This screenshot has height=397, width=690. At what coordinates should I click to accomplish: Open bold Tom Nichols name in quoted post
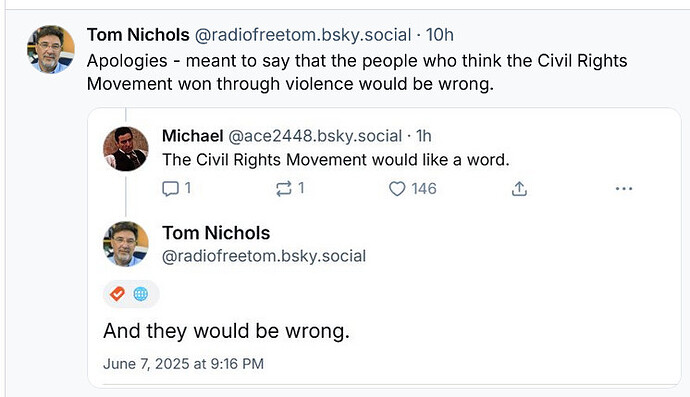[216, 233]
